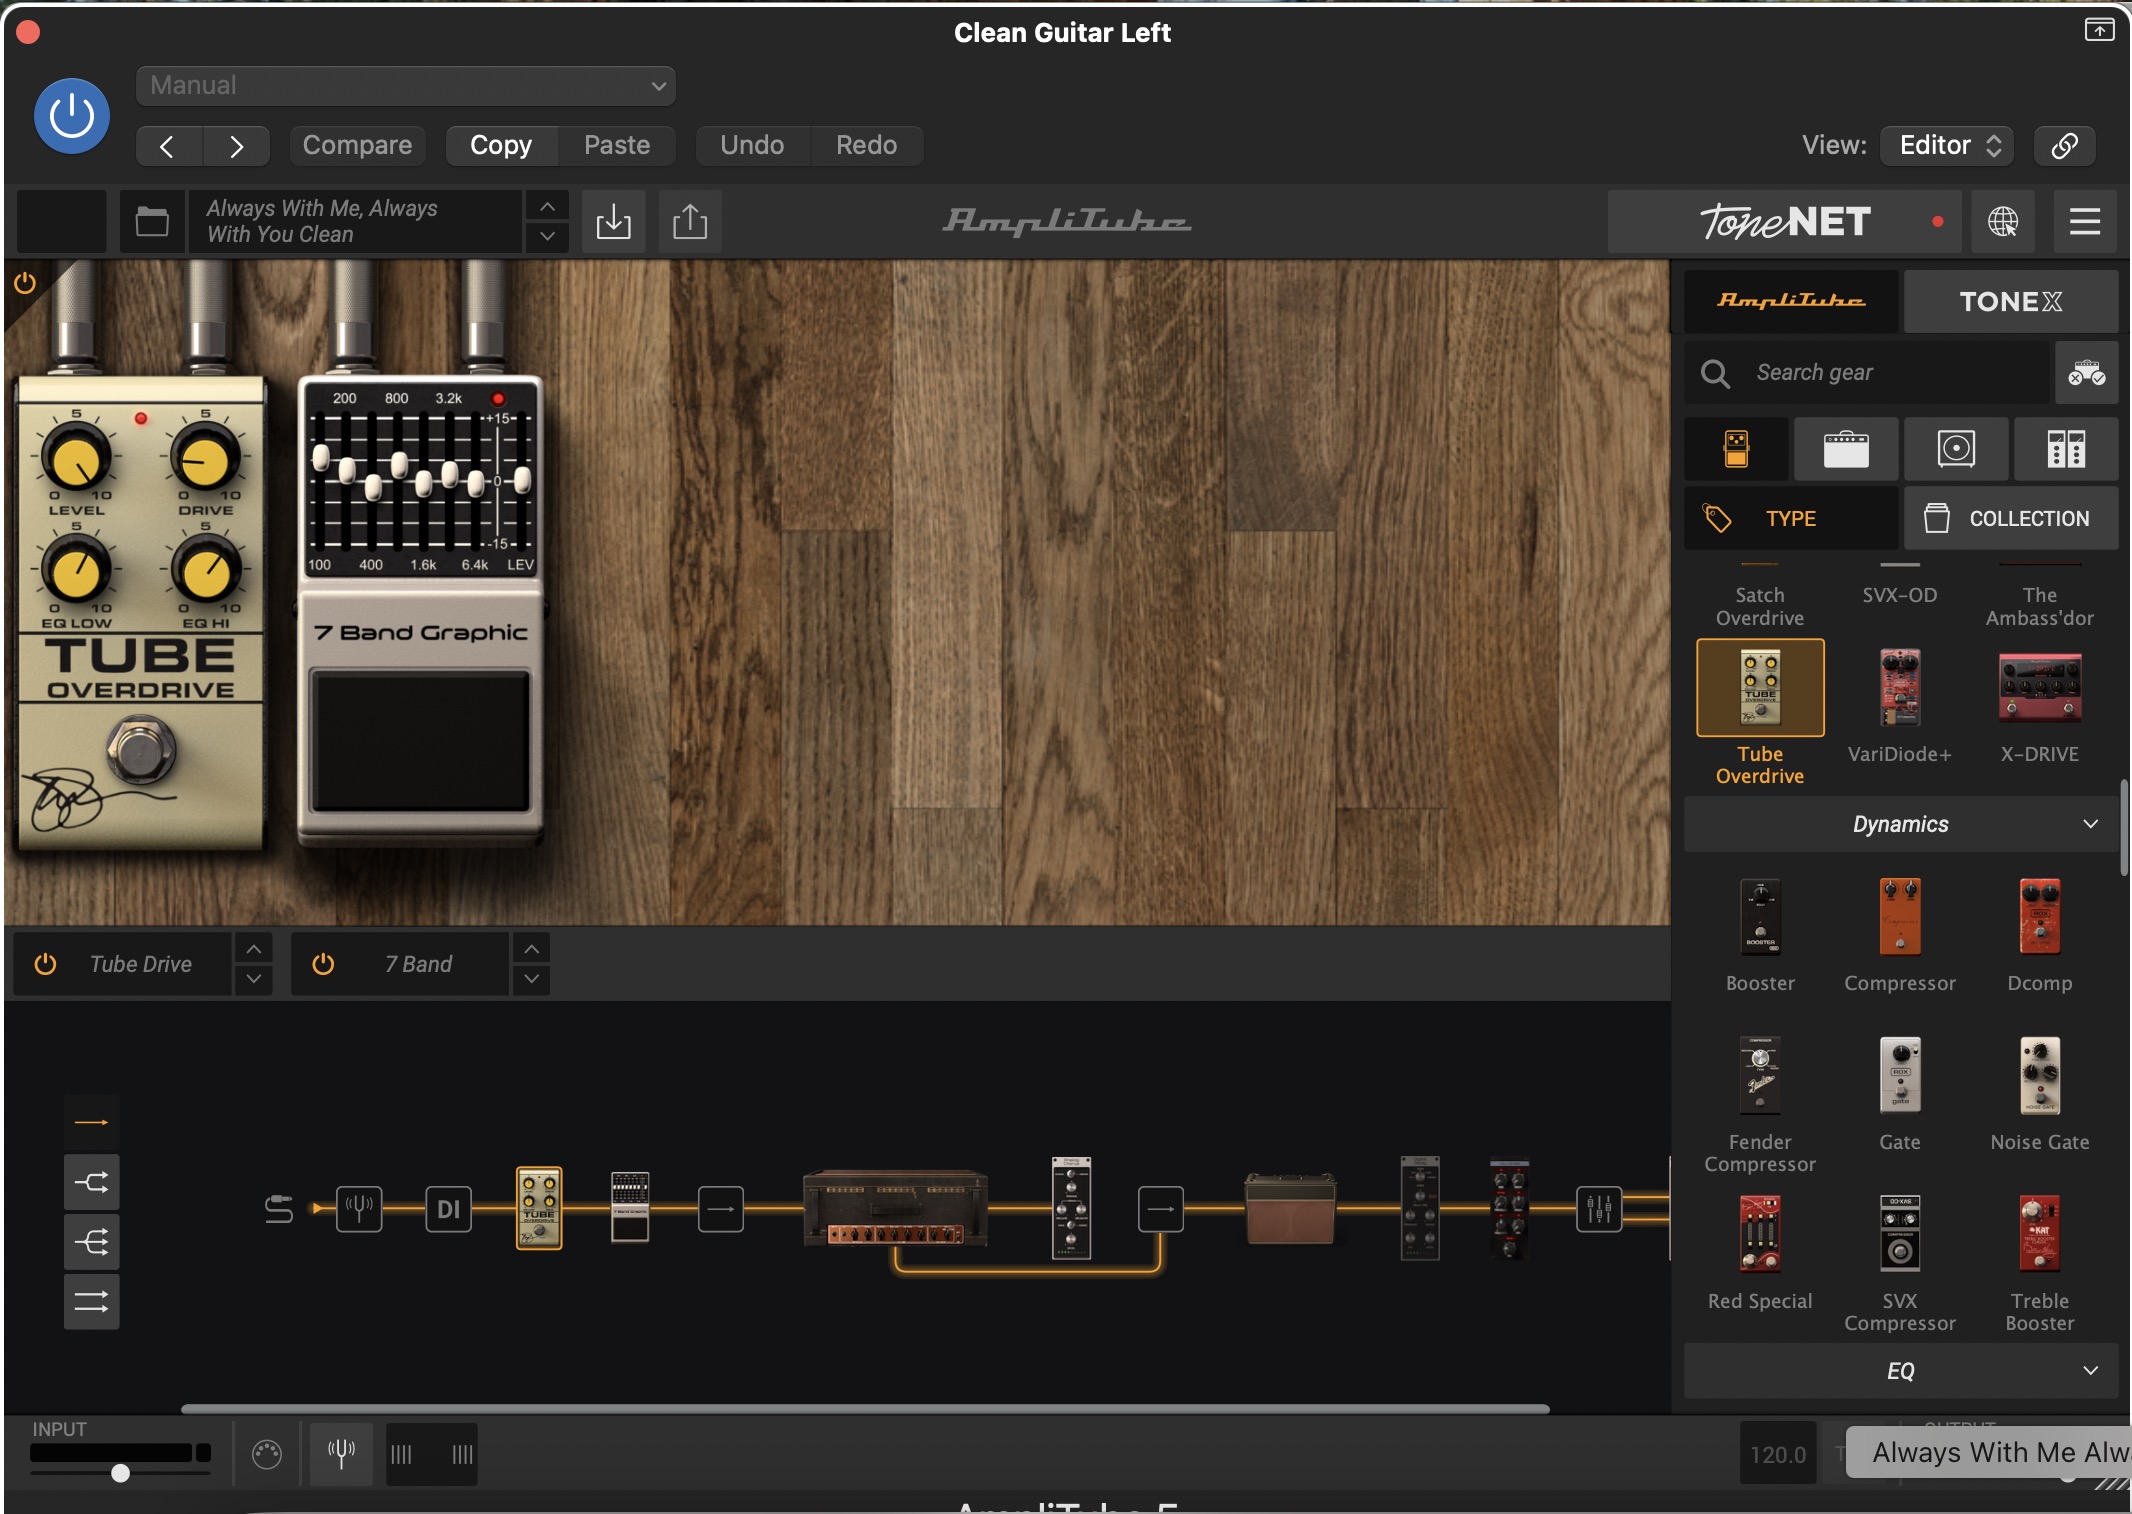Screen dimensions: 2132x1514
Task: Click the DI block in chain
Action: 448,1208
